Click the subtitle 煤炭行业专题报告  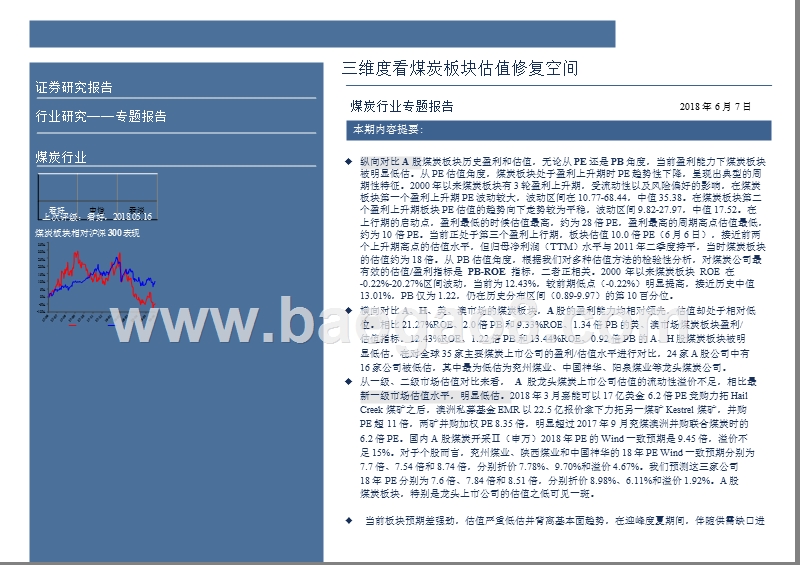[x=402, y=106]
